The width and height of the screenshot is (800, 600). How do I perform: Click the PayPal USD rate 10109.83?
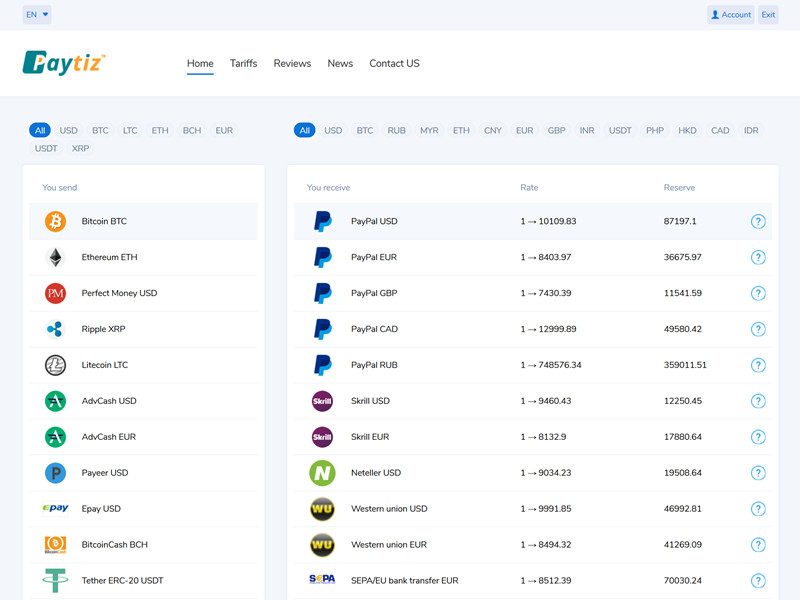(548, 221)
